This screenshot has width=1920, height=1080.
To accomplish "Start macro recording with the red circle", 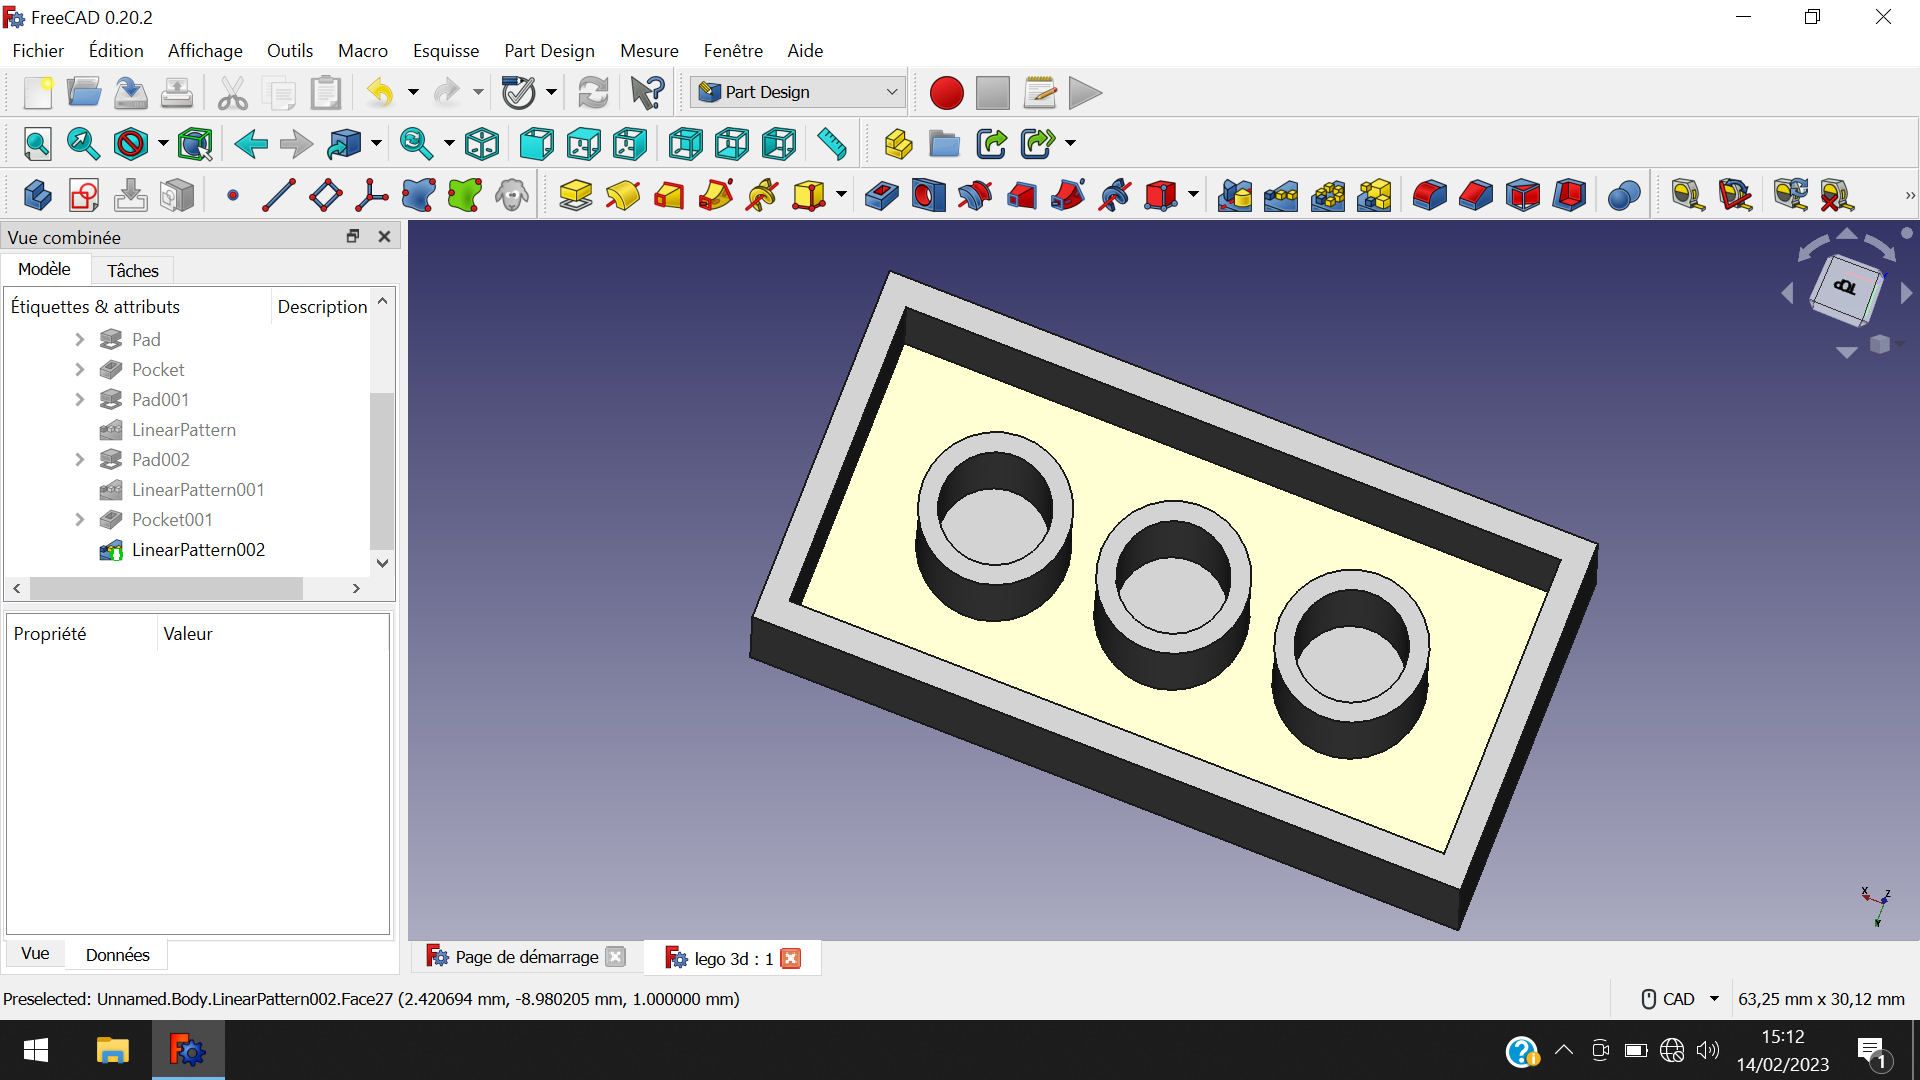I will (x=946, y=93).
